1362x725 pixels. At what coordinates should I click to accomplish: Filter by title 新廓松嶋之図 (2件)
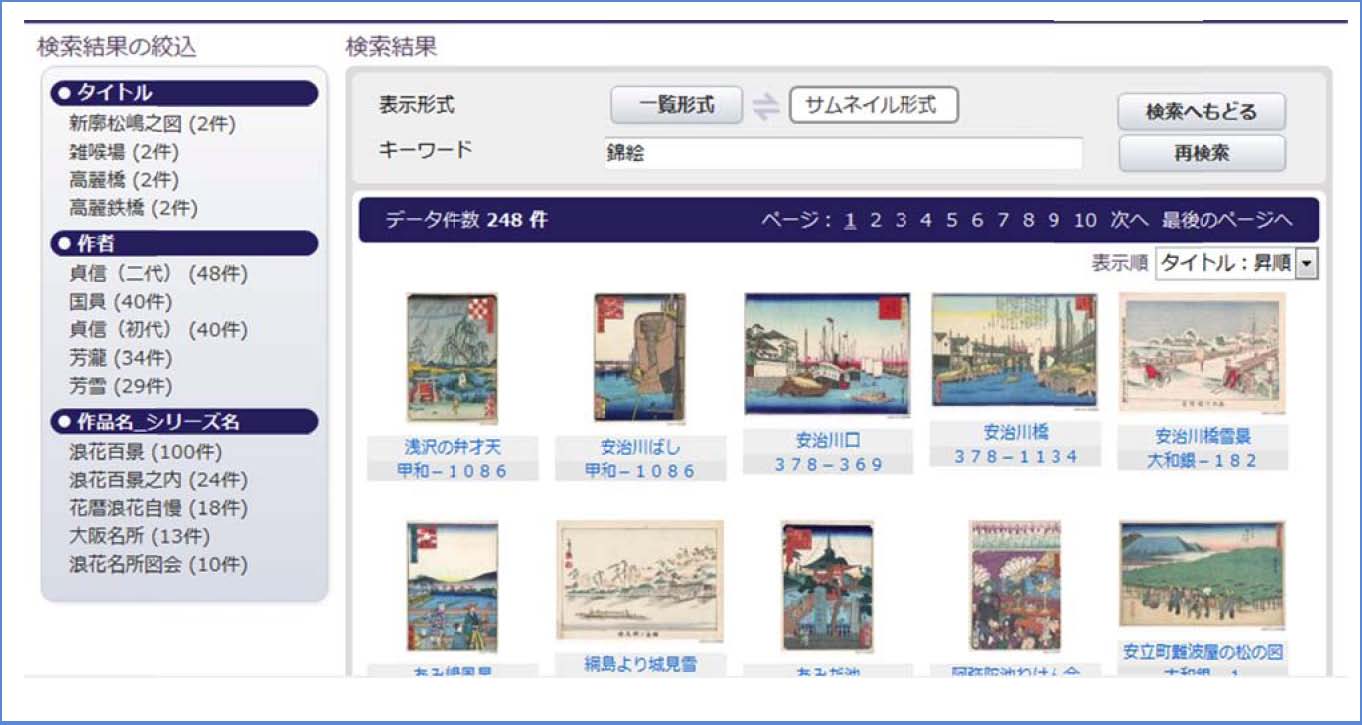click(152, 124)
